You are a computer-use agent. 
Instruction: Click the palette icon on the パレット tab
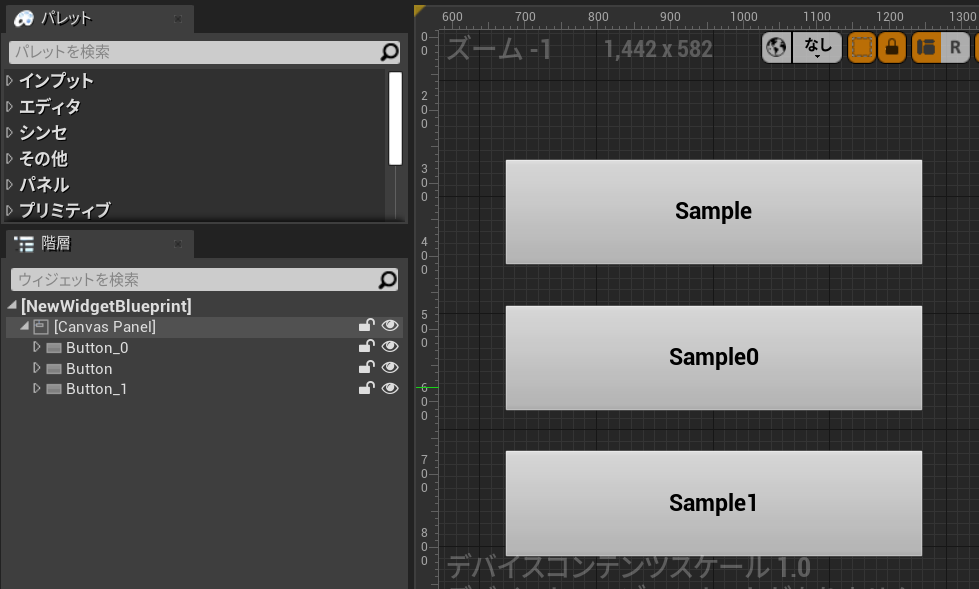24,19
